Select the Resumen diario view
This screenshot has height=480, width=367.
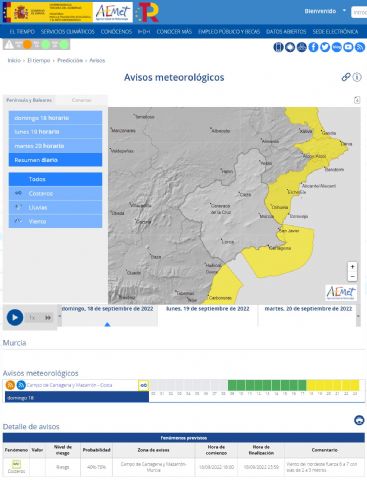tap(55, 160)
